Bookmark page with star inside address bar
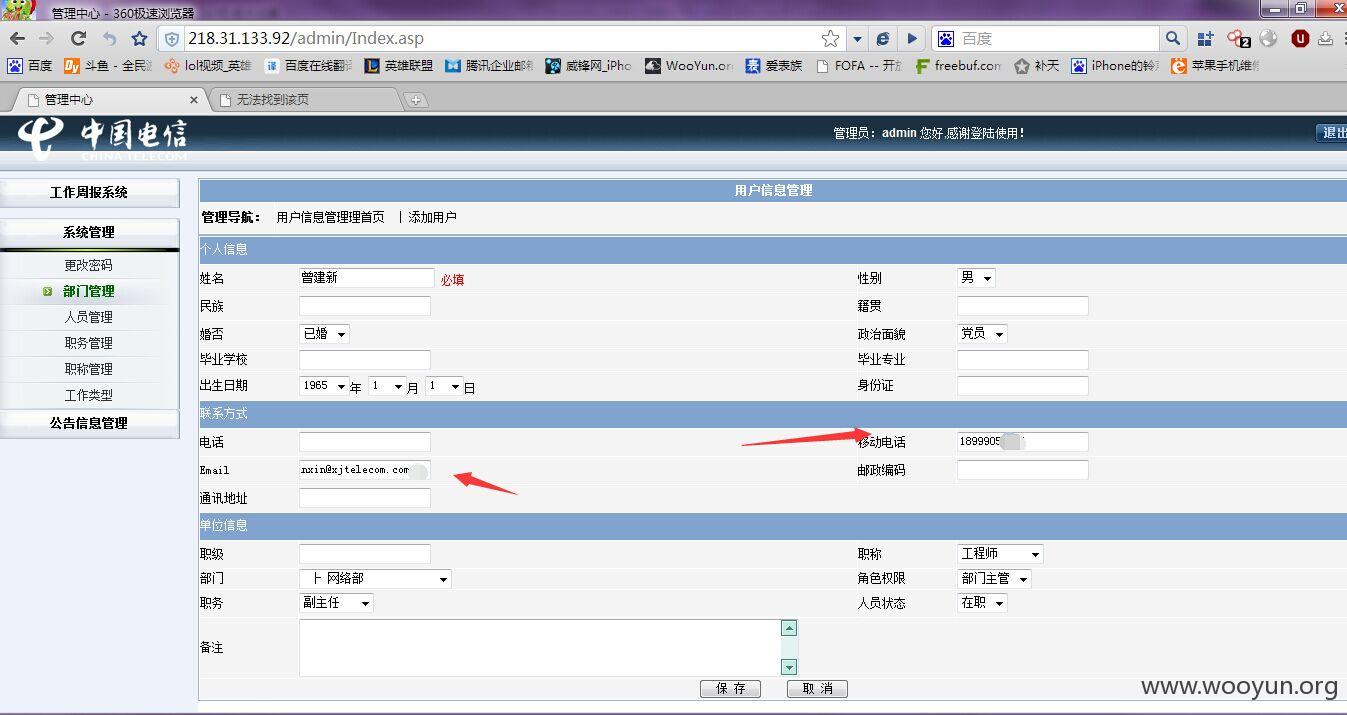 click(830, 38)
